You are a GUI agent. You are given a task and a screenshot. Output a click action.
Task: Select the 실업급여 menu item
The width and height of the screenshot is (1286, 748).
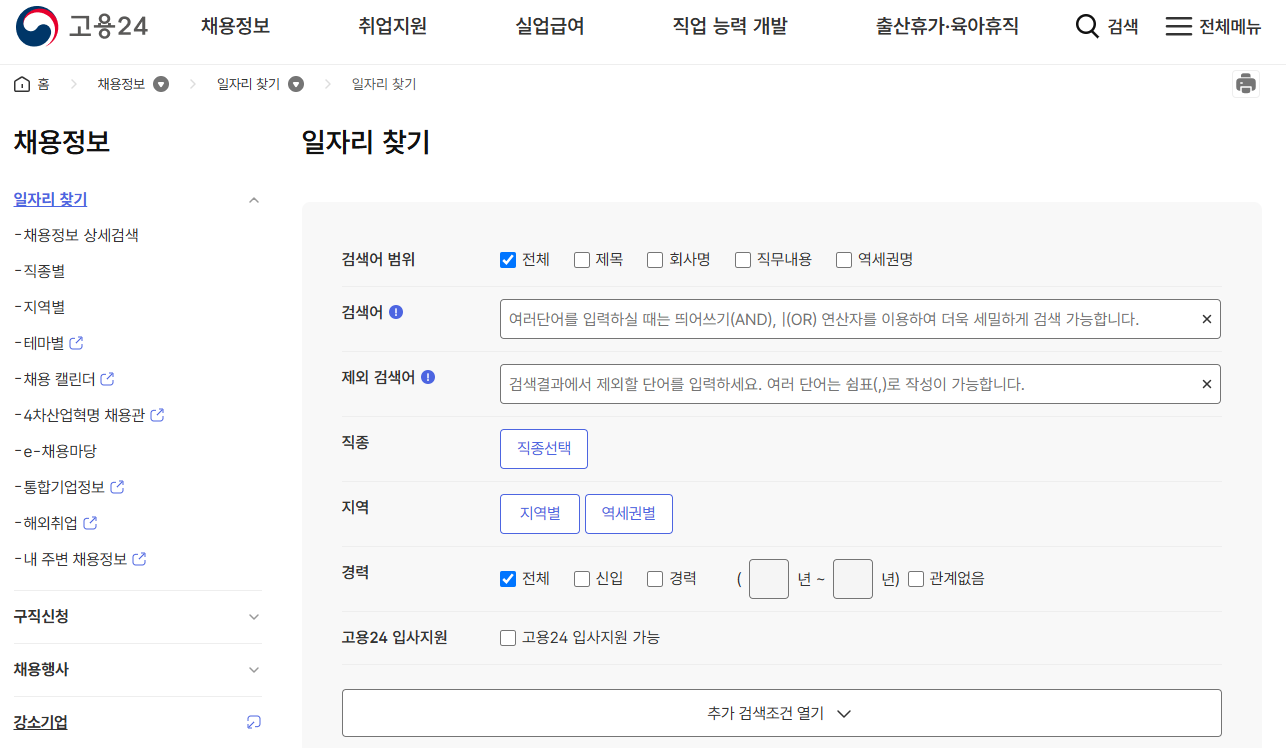[x=549, y=27]
